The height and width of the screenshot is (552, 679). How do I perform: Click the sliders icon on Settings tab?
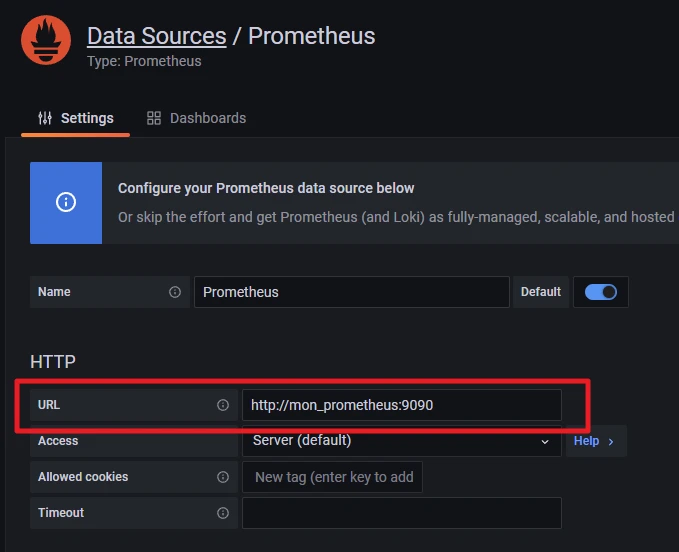pyautogui.click(x=45, y=118)
